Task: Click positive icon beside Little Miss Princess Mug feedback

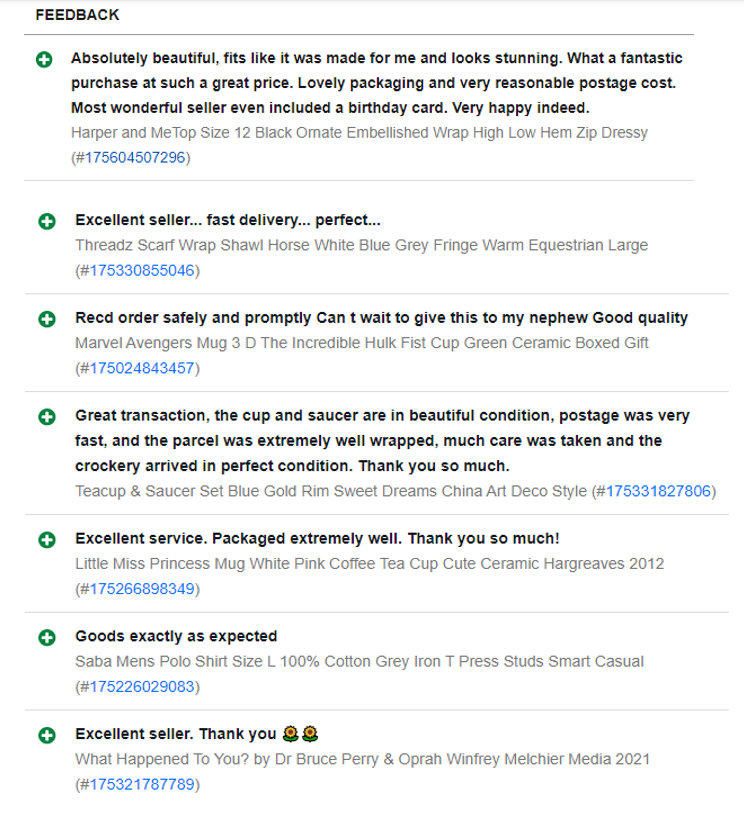Action: (47, 540)
